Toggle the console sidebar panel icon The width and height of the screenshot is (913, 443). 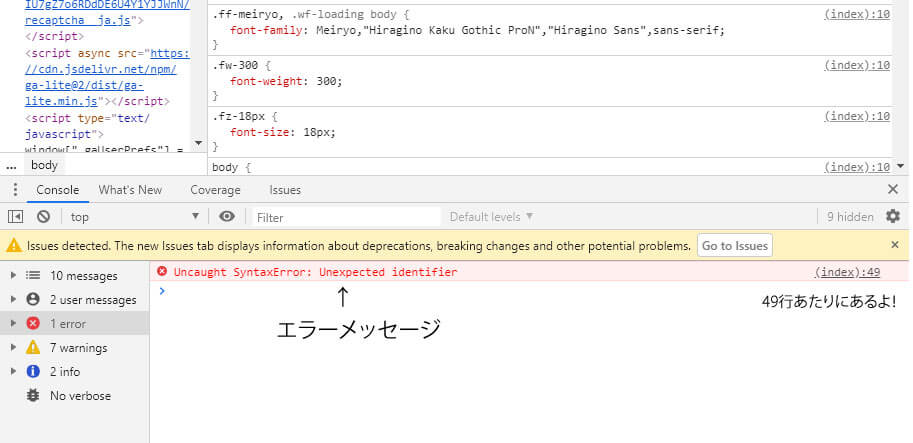coord(15,217)
